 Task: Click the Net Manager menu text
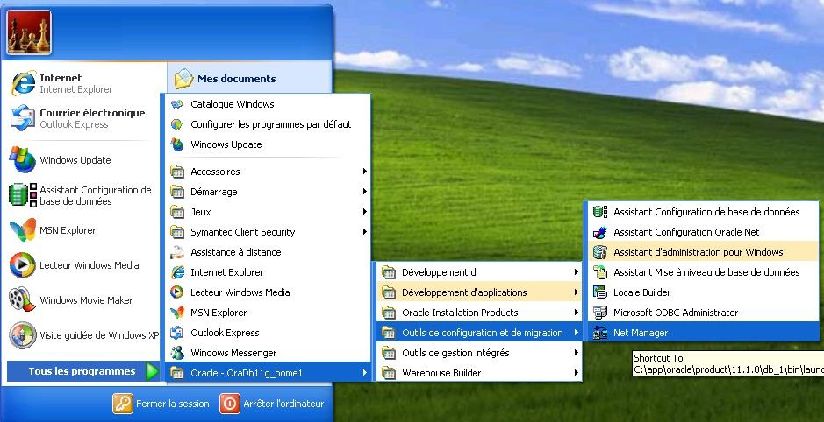641,333
